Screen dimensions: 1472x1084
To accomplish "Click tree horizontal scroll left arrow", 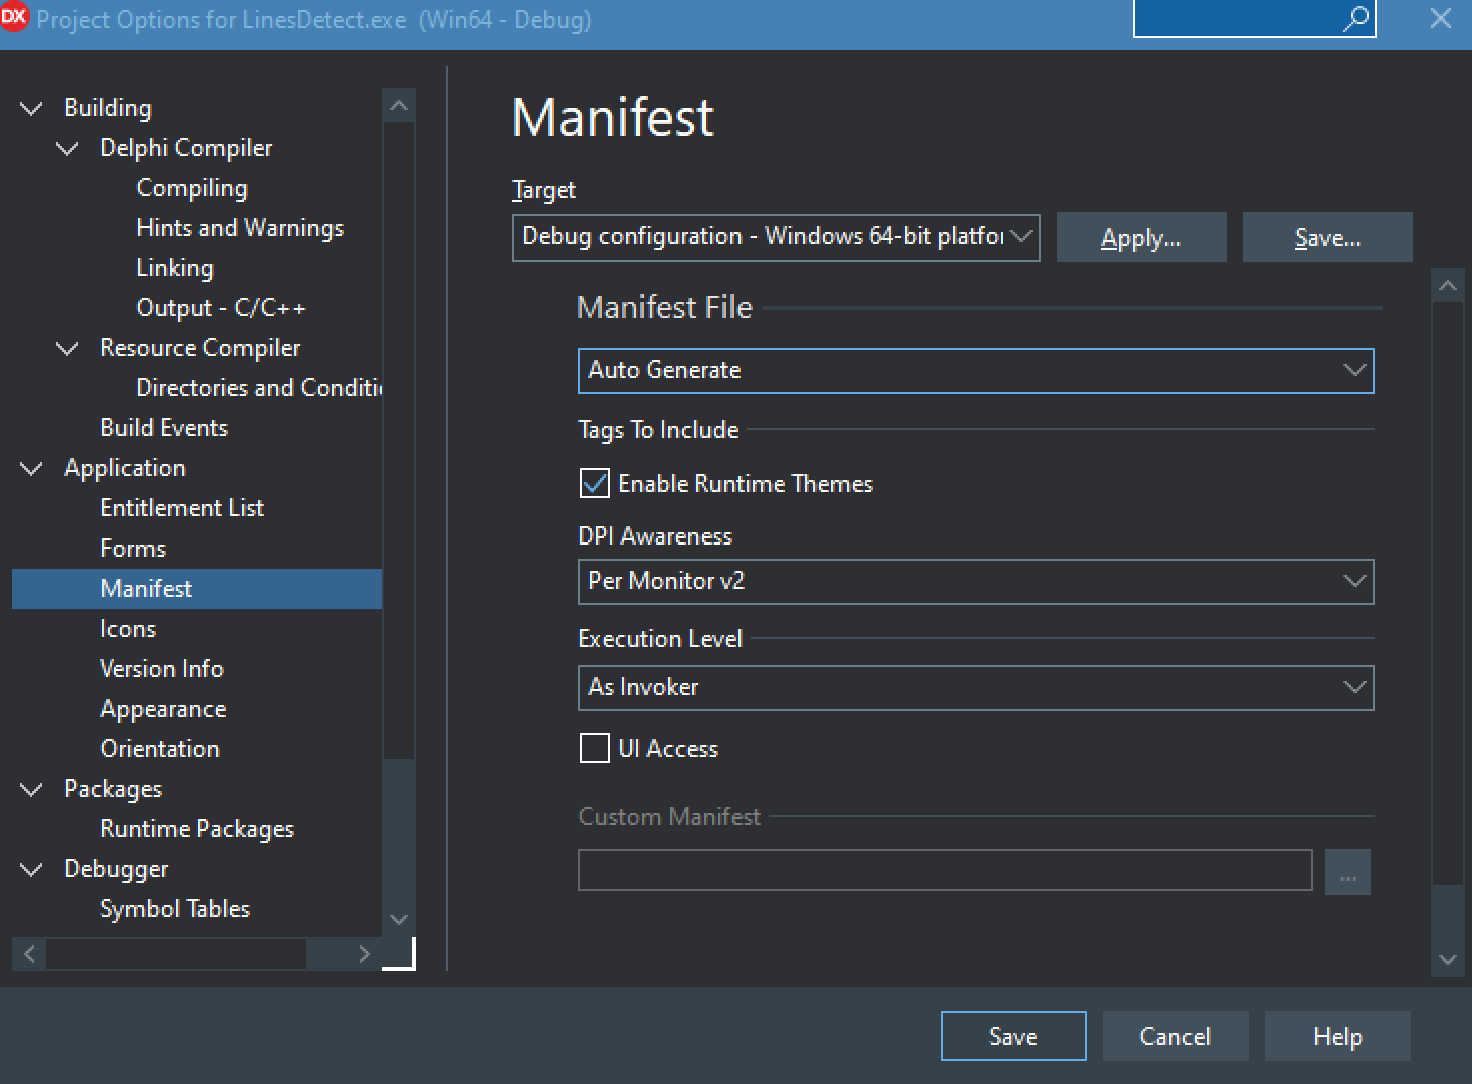I will click(29, 954).
